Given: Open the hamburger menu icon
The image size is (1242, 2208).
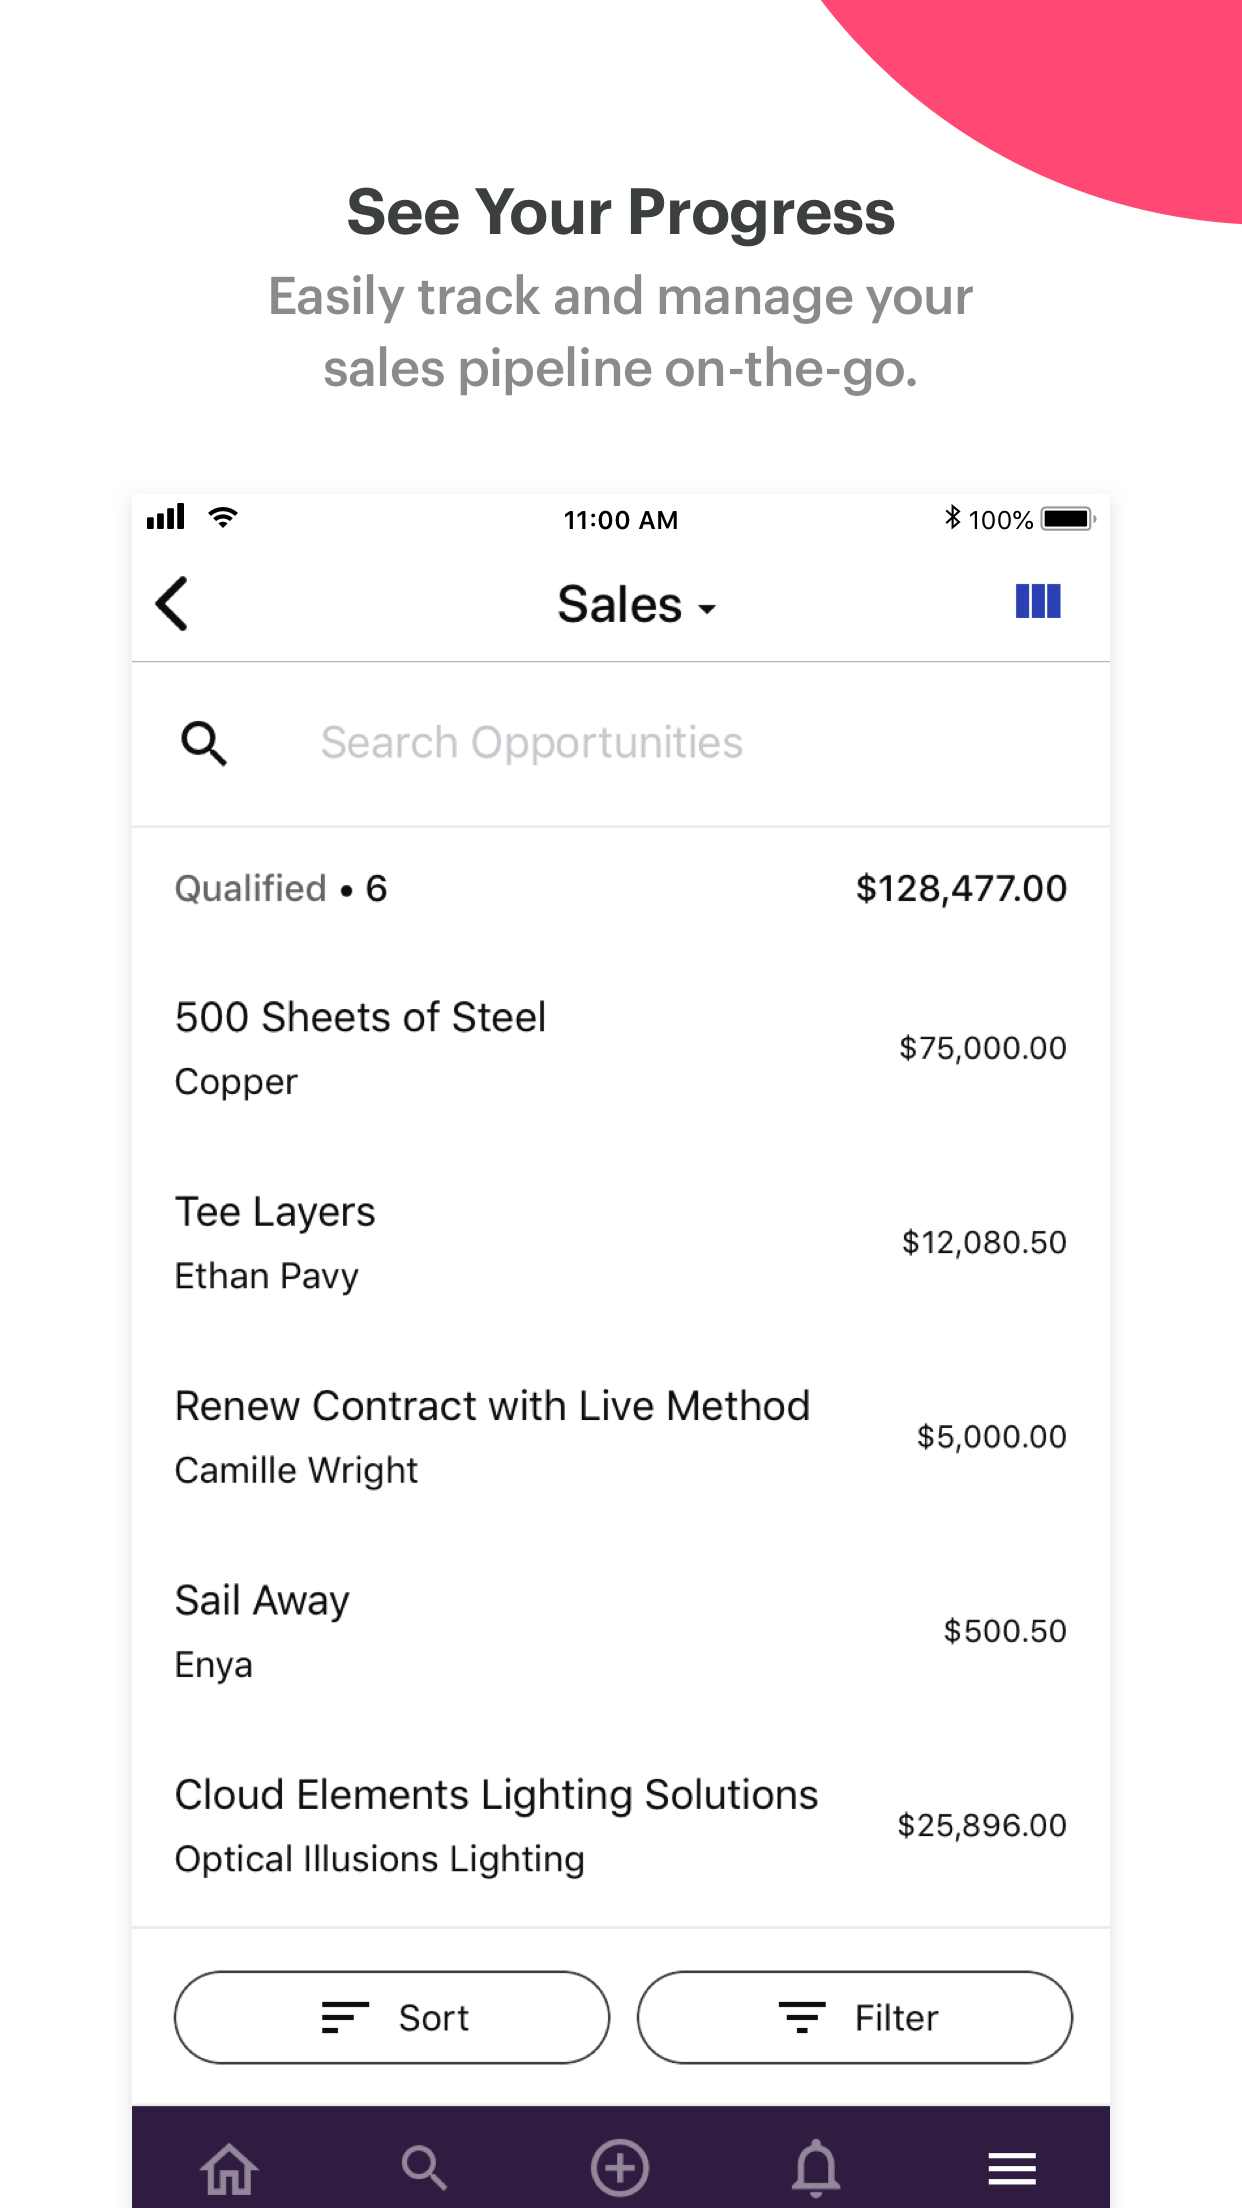Looking at the screenshot, I should click(1012, 2168).
